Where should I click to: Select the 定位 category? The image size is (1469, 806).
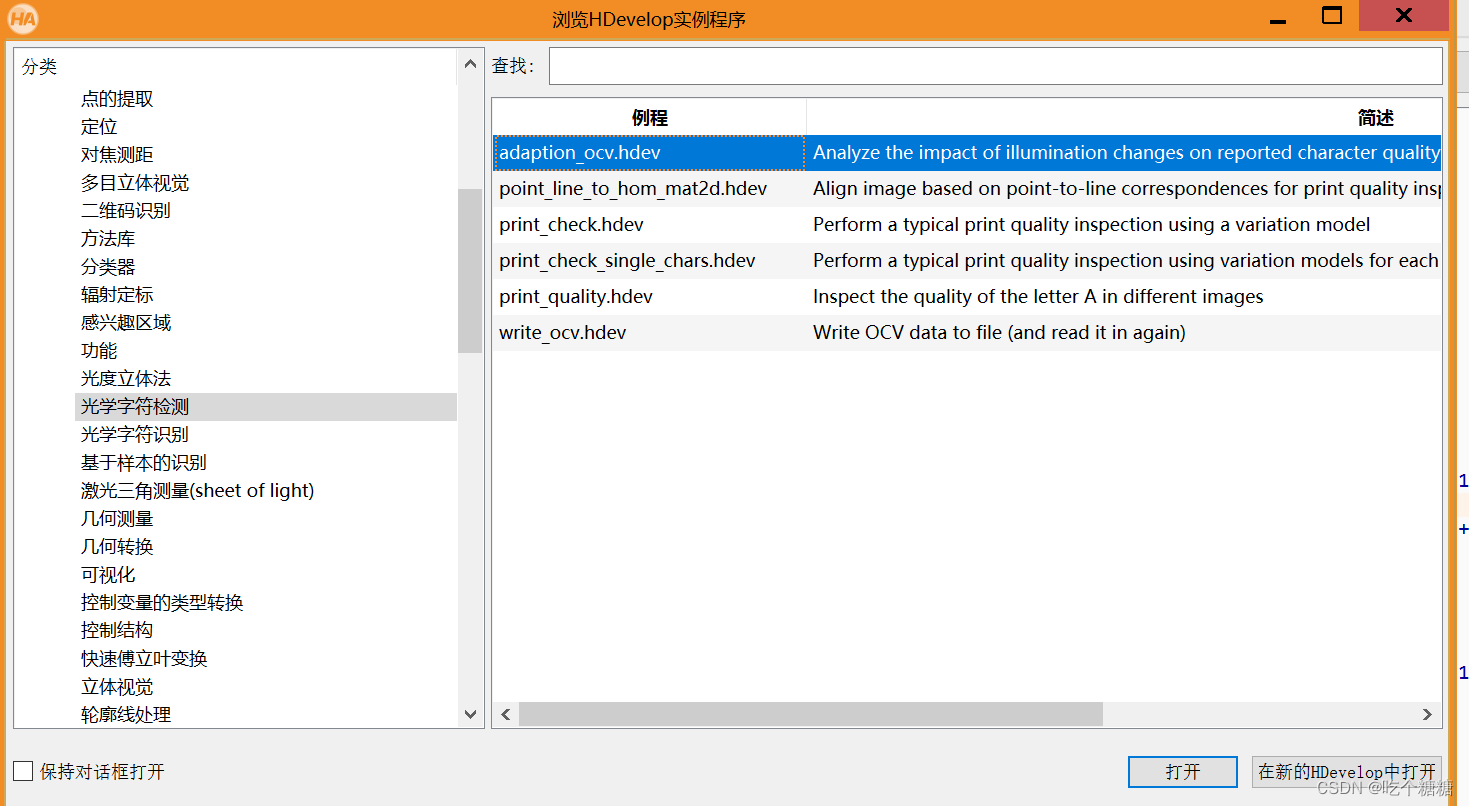coord(99,127)
